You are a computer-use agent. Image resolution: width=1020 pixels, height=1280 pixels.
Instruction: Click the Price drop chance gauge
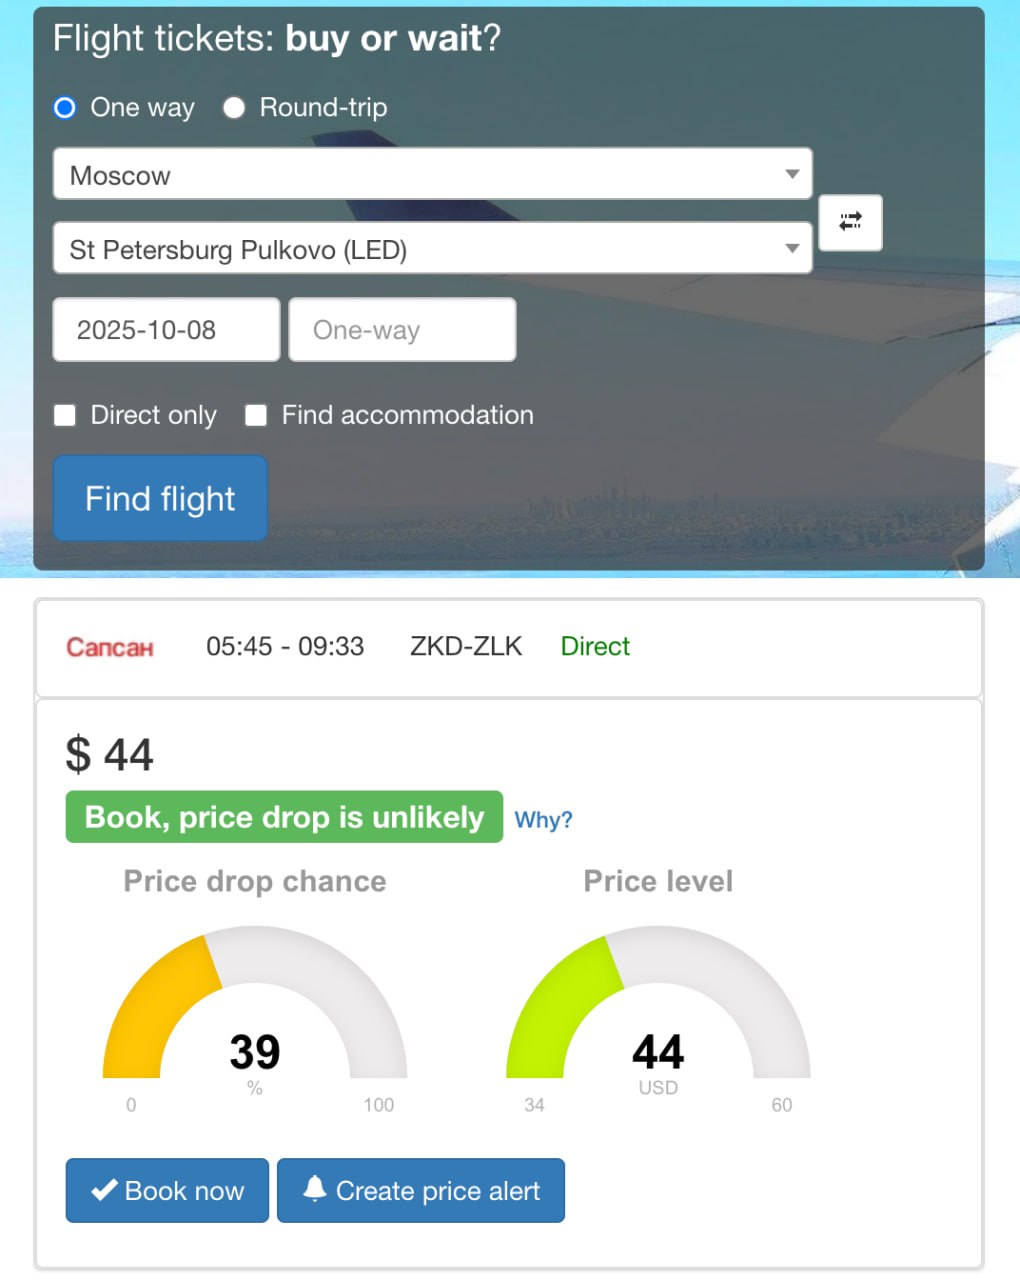255,1010
